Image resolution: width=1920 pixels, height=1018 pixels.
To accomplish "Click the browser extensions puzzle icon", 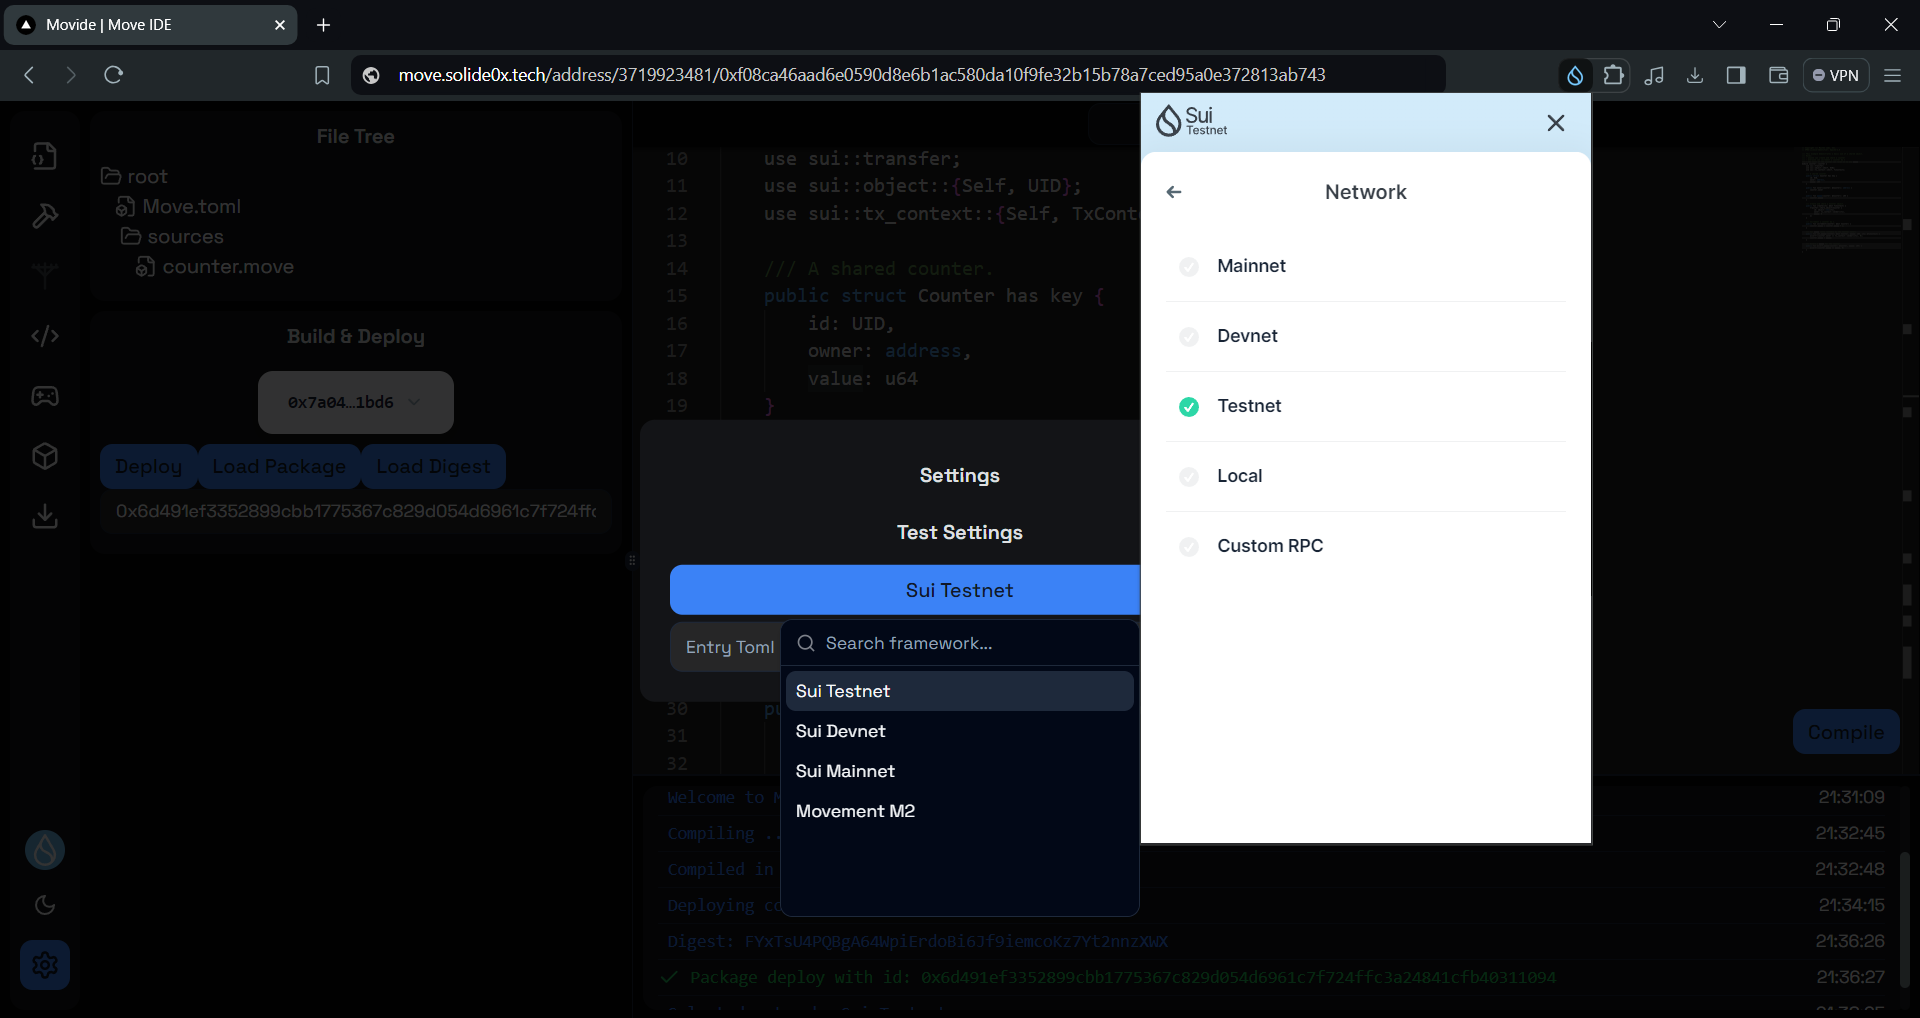I will (x=1614, y=74).
